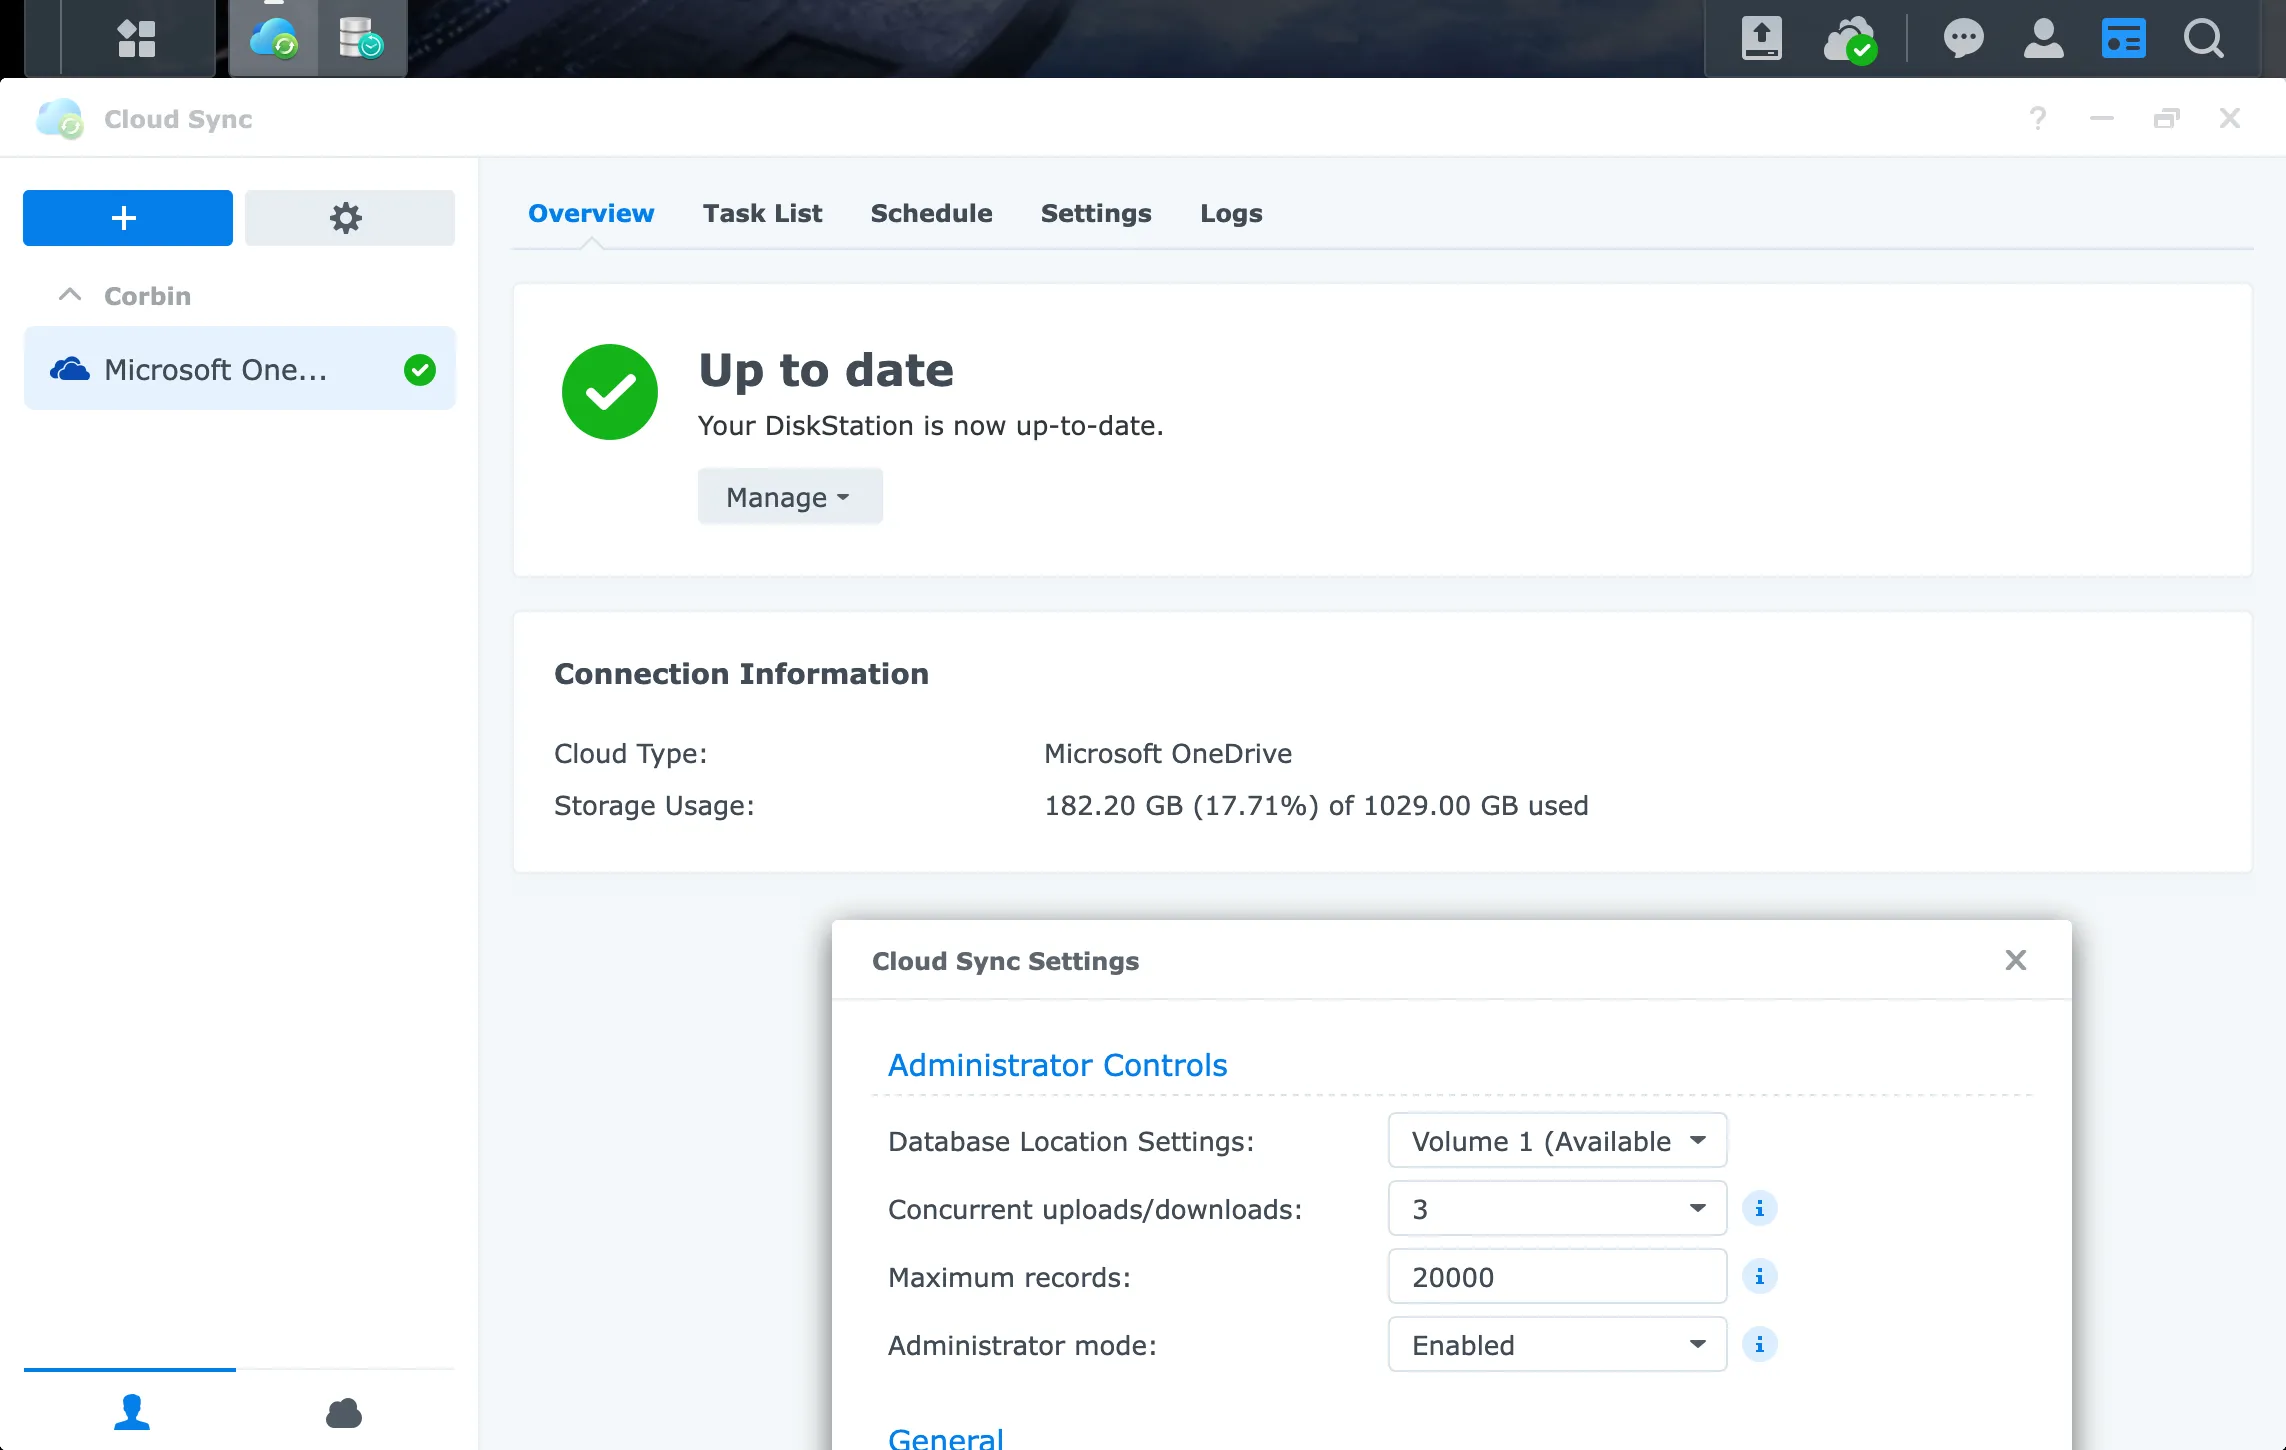
Task: Add a new cloud connection with plus button
Action: [127, 217]
